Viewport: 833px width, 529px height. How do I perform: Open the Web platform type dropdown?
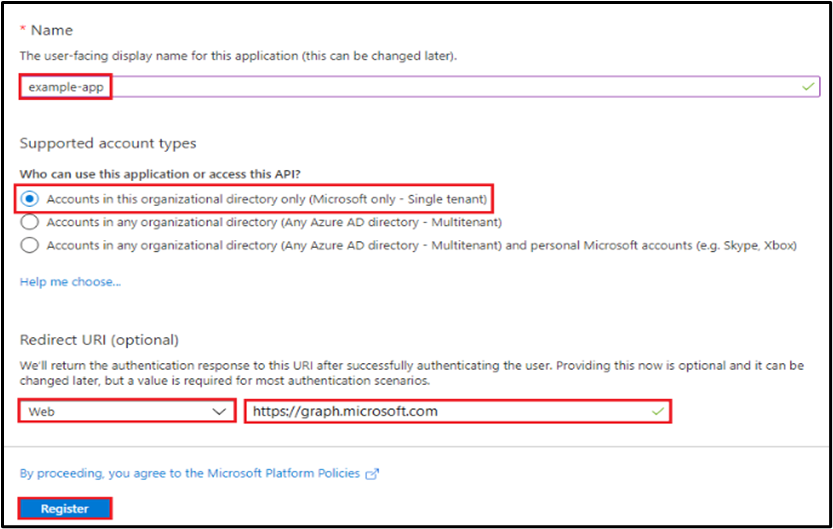pos(126,411)
